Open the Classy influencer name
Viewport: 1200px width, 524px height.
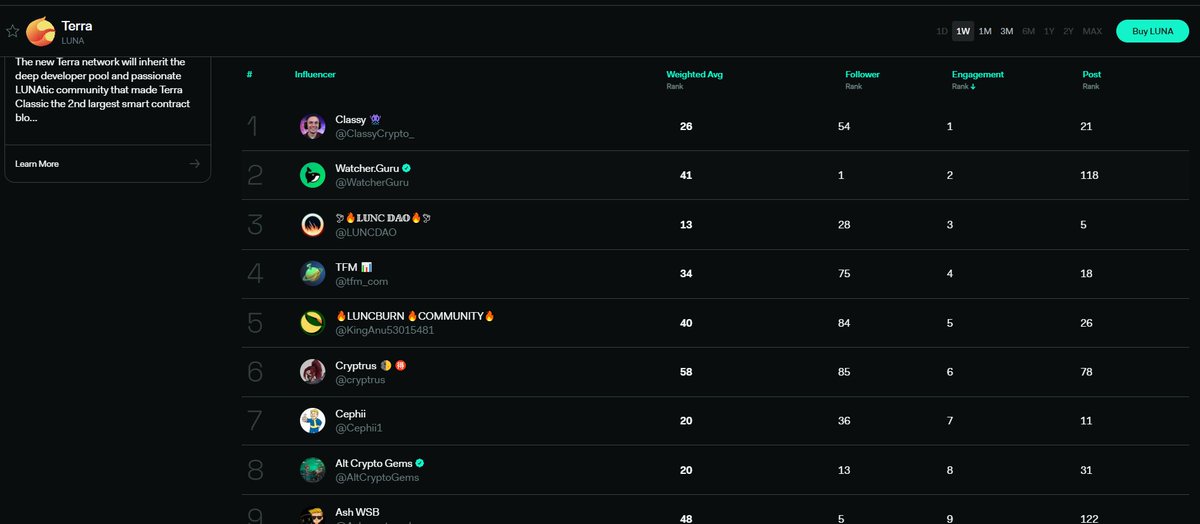[351, 119]
